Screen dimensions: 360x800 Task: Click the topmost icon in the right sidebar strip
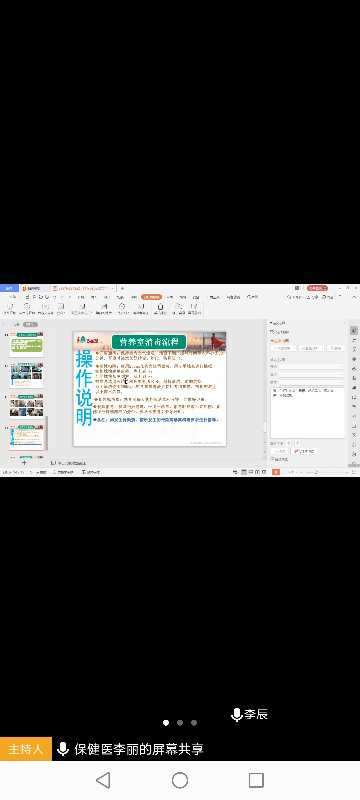354,331
